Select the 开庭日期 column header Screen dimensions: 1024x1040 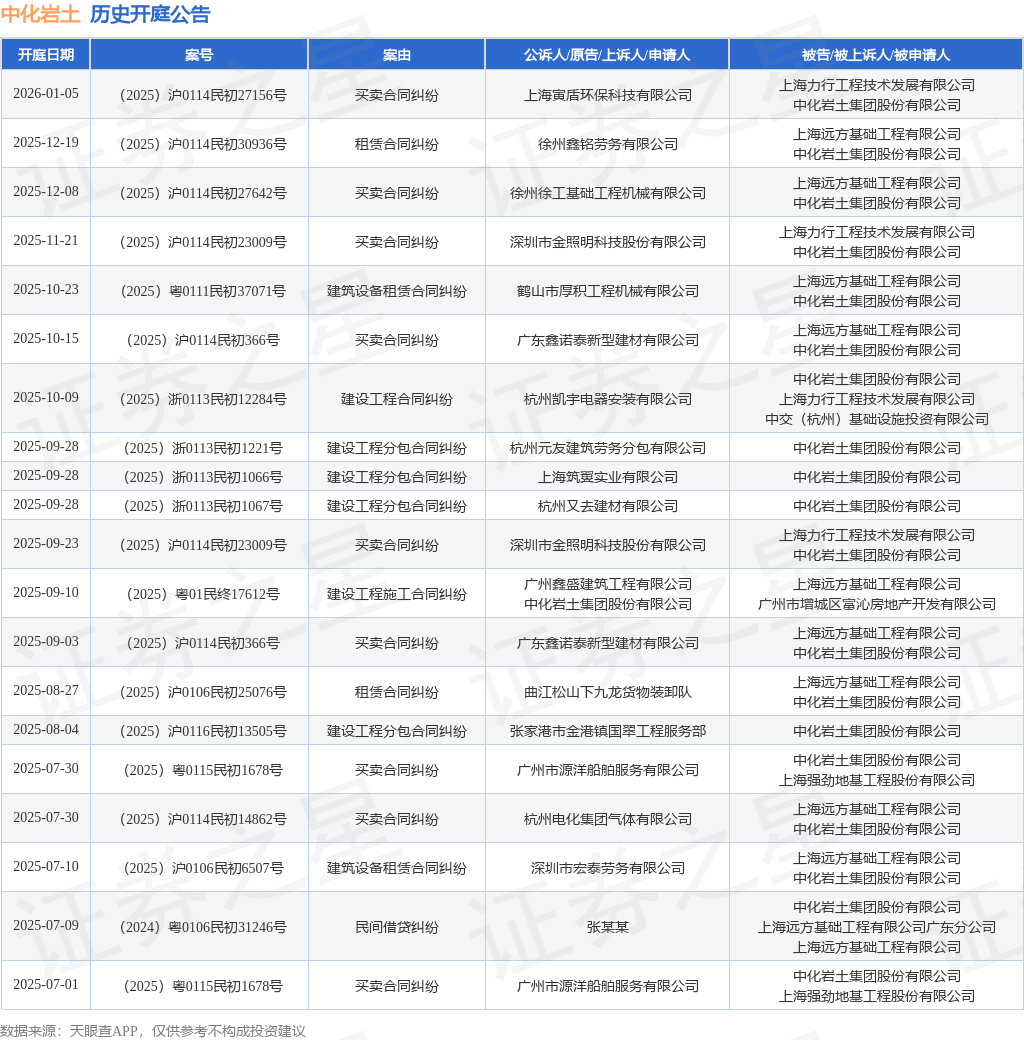[46, 55]
